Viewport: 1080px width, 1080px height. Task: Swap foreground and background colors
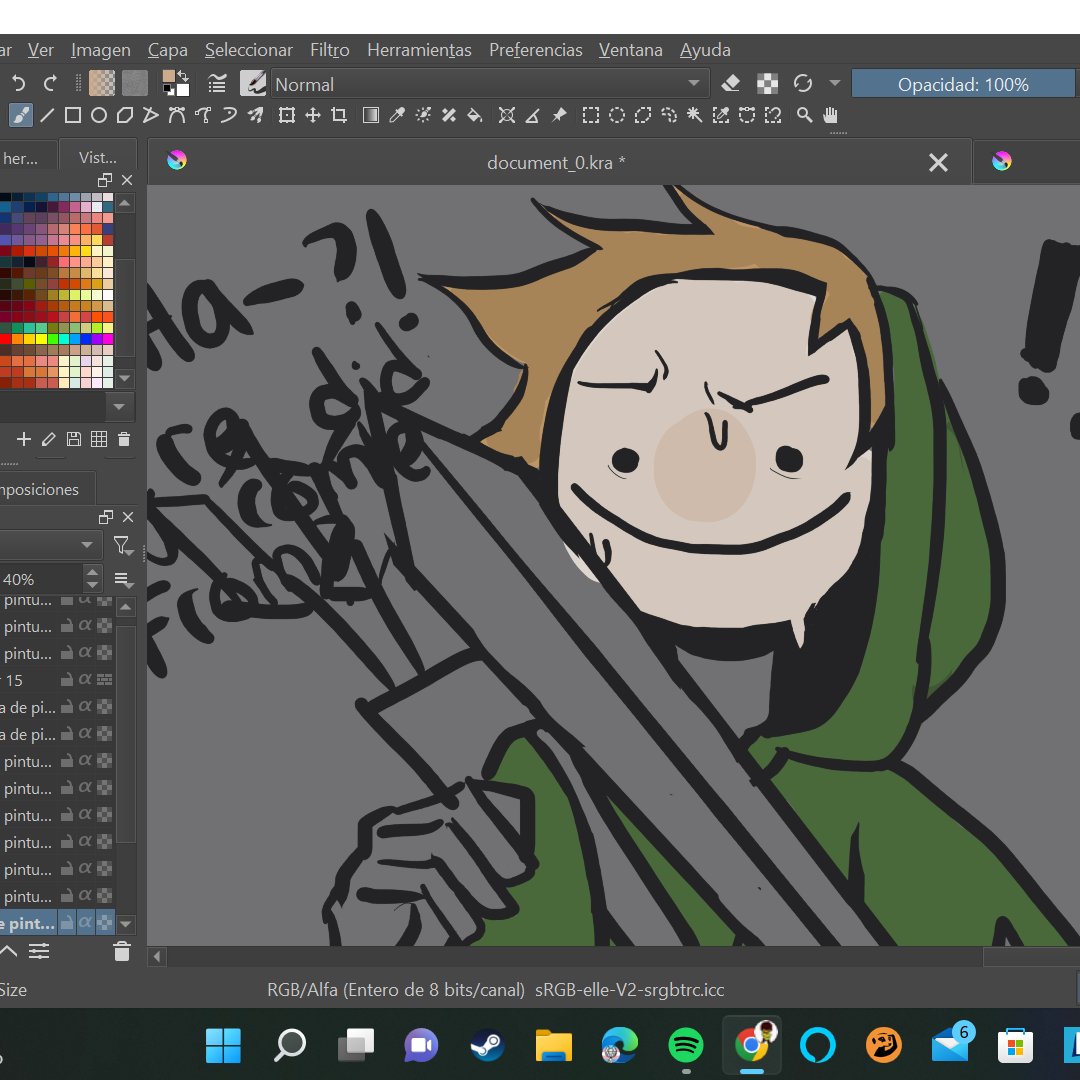[x=183, y=75]
